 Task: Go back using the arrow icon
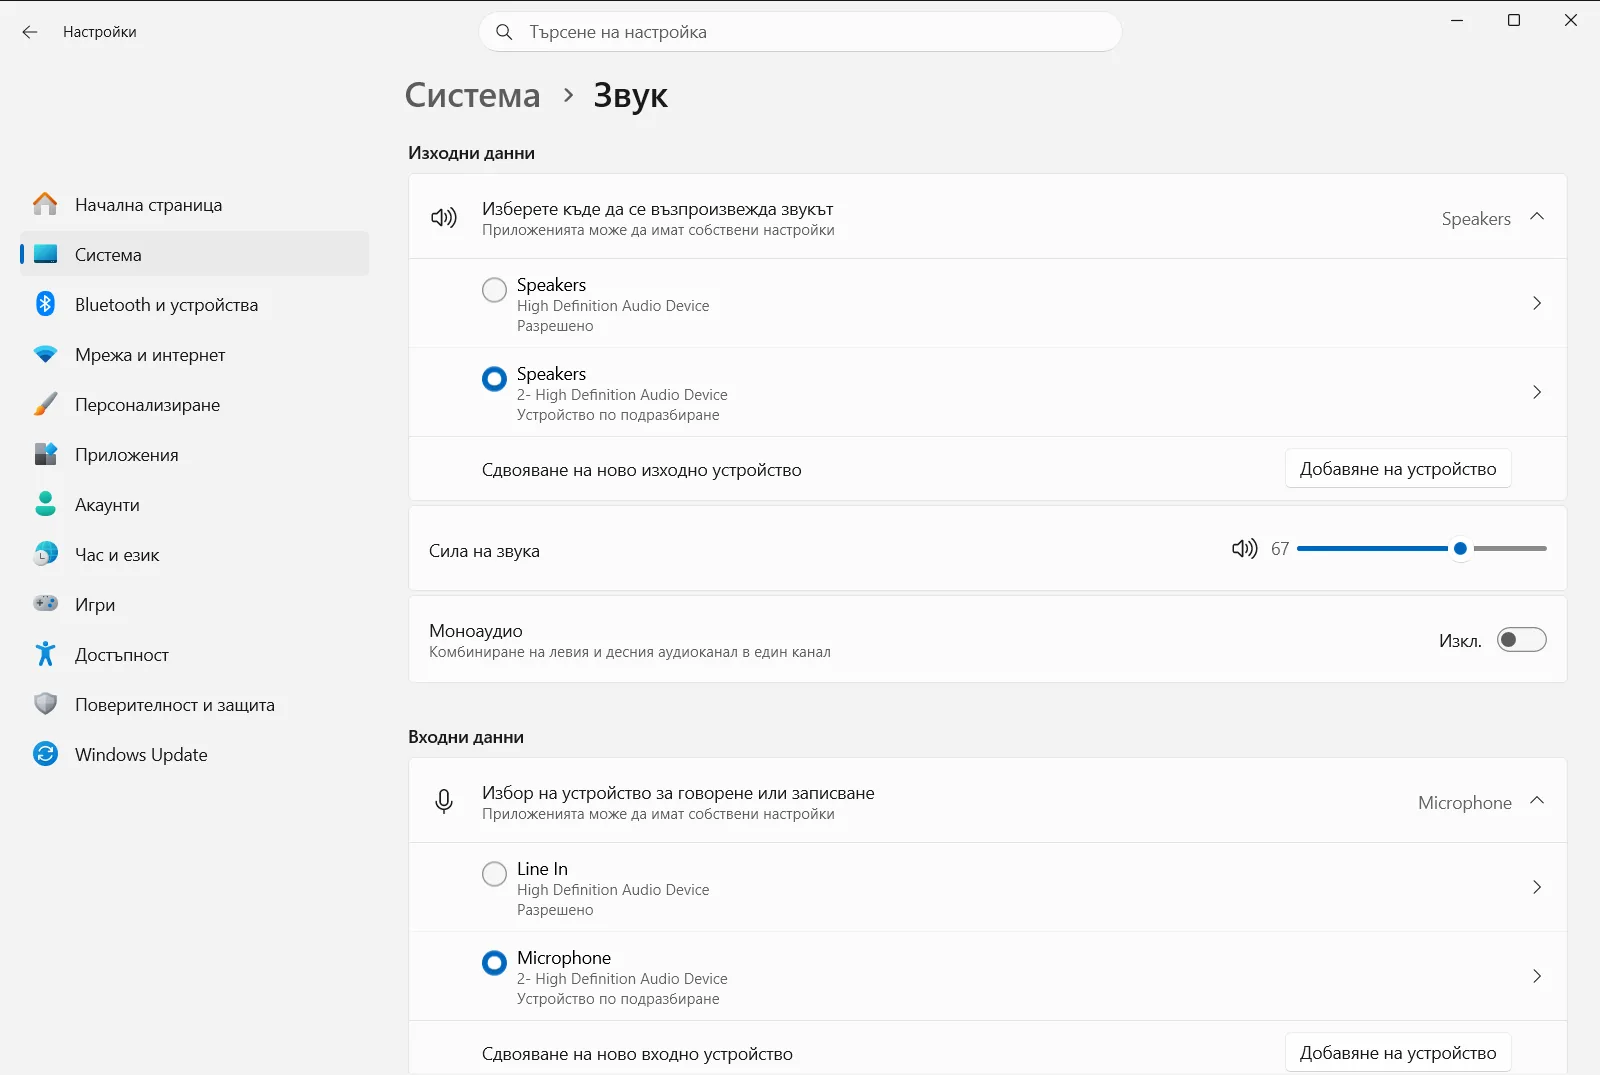pyautogui.click(x=30, y=32)
